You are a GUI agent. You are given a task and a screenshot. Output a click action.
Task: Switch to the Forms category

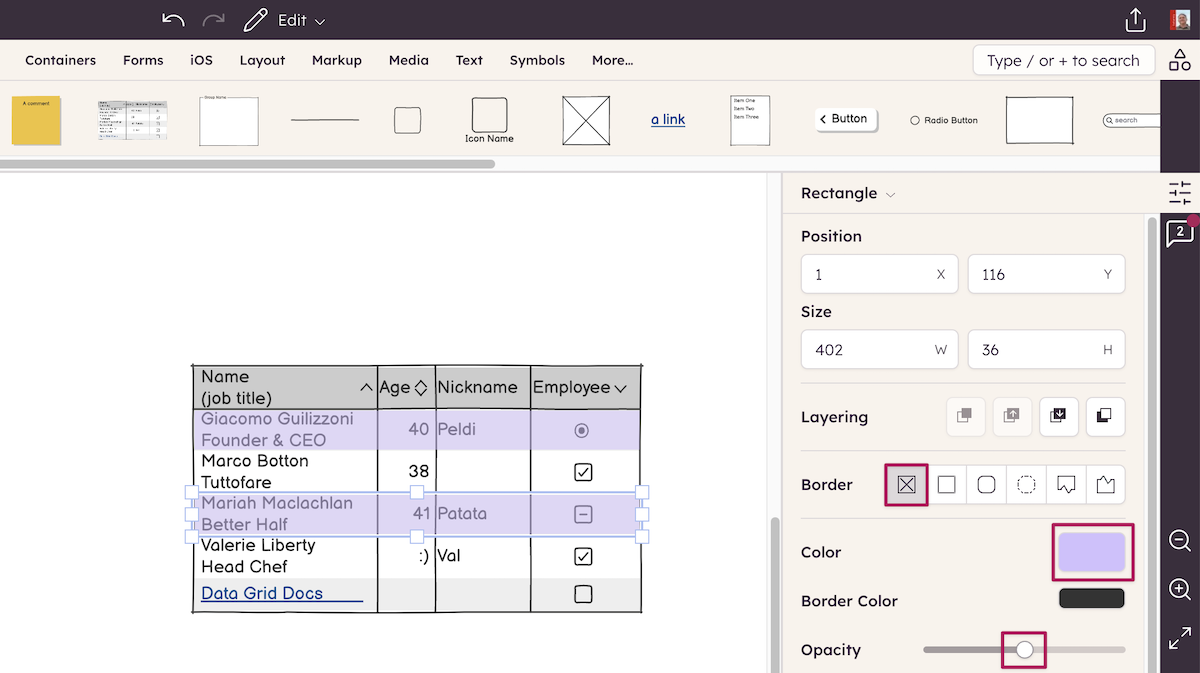[x=143, y=60]
